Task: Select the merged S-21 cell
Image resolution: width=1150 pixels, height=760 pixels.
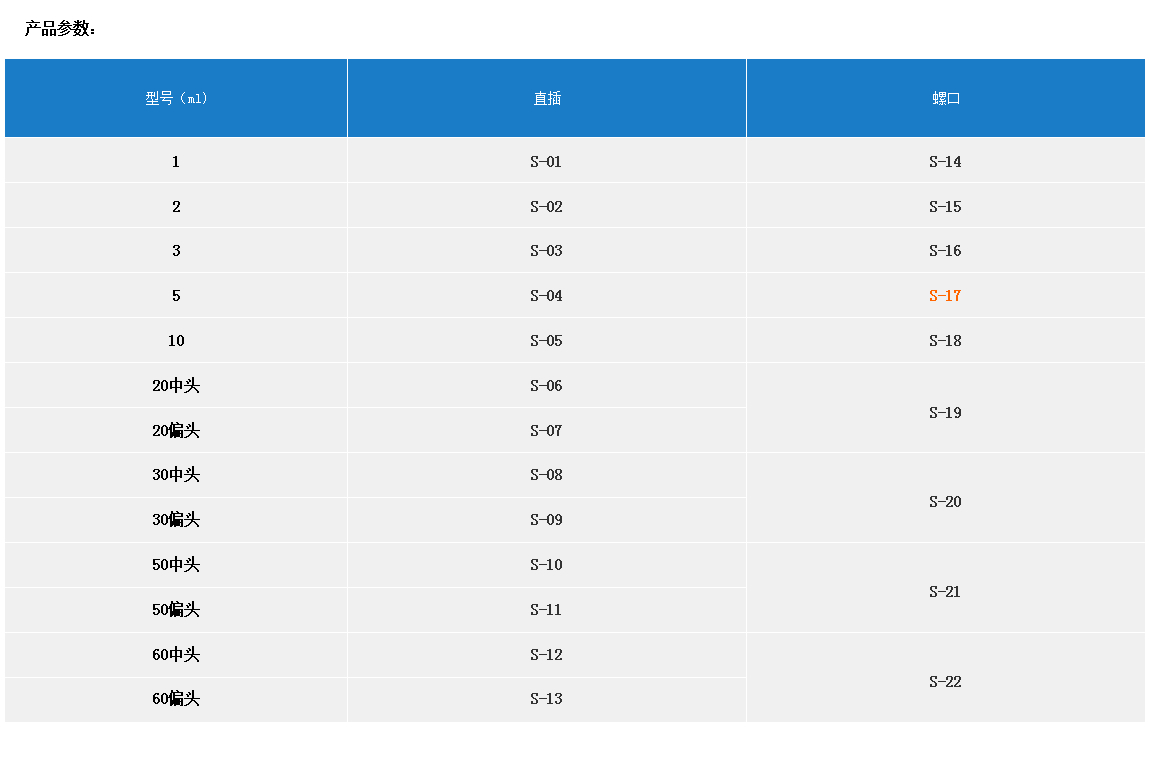Action: (x=945, y=592)
